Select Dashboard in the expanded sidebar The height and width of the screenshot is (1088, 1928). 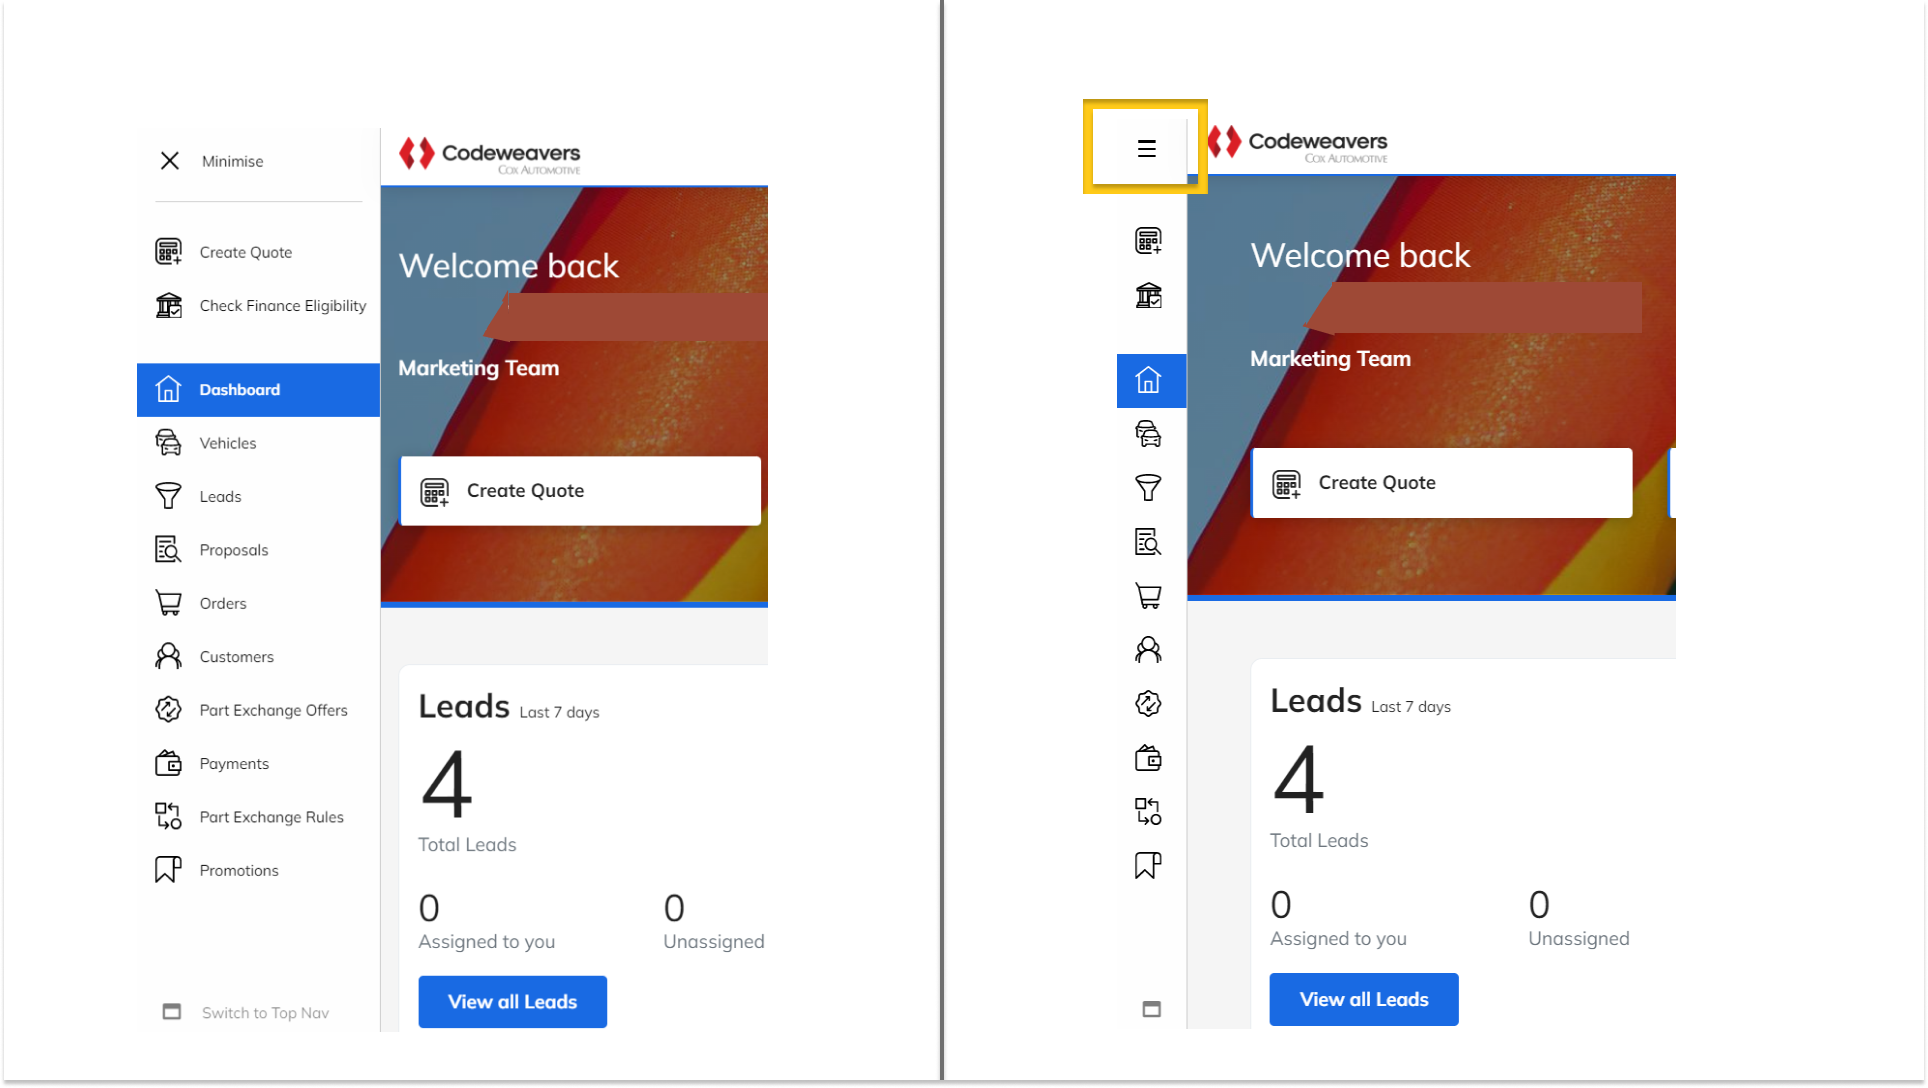click(x=258, y=390)
